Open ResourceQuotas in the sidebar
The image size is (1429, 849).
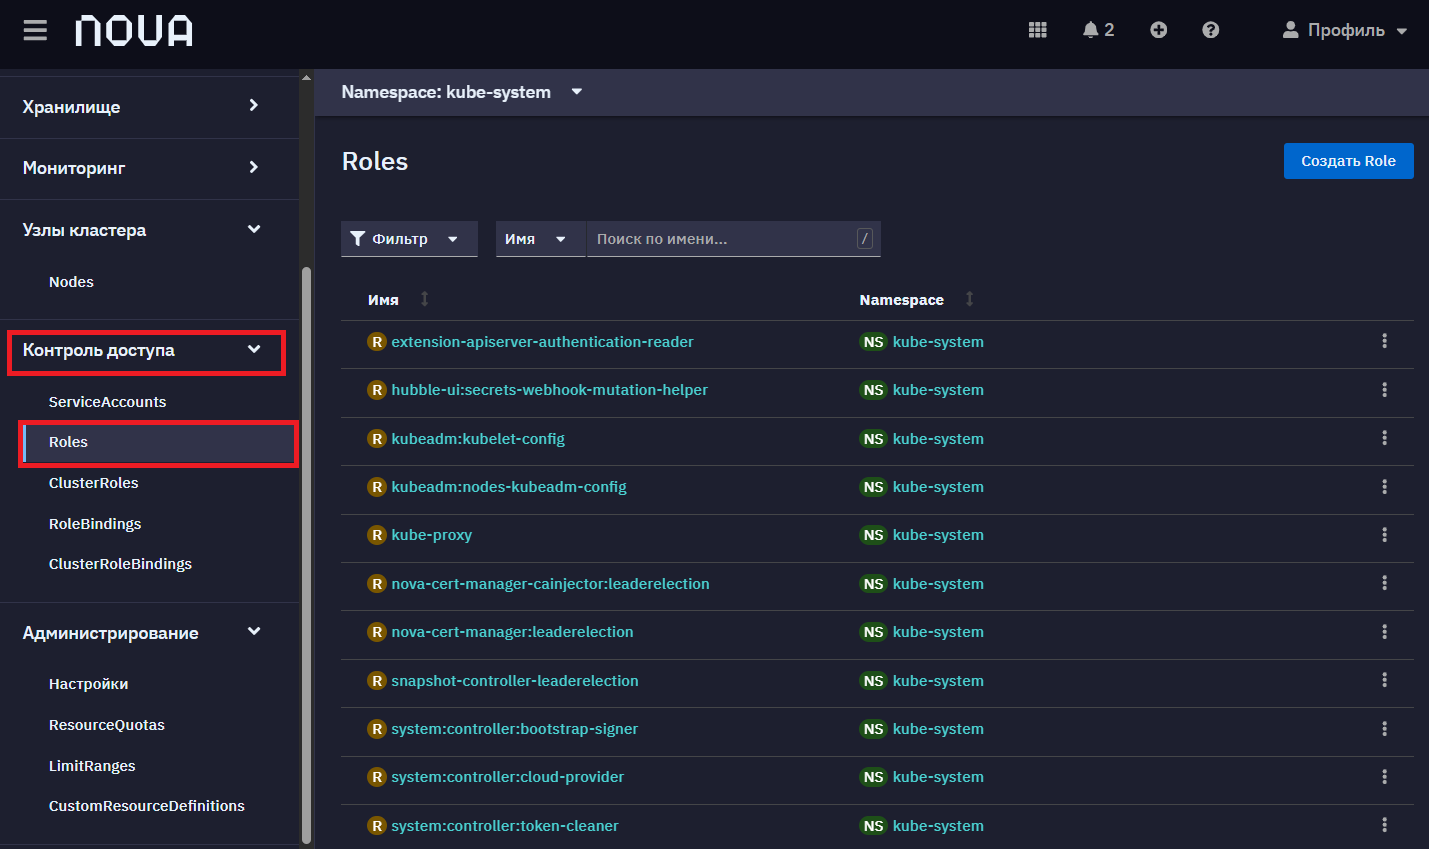(106, 725)
